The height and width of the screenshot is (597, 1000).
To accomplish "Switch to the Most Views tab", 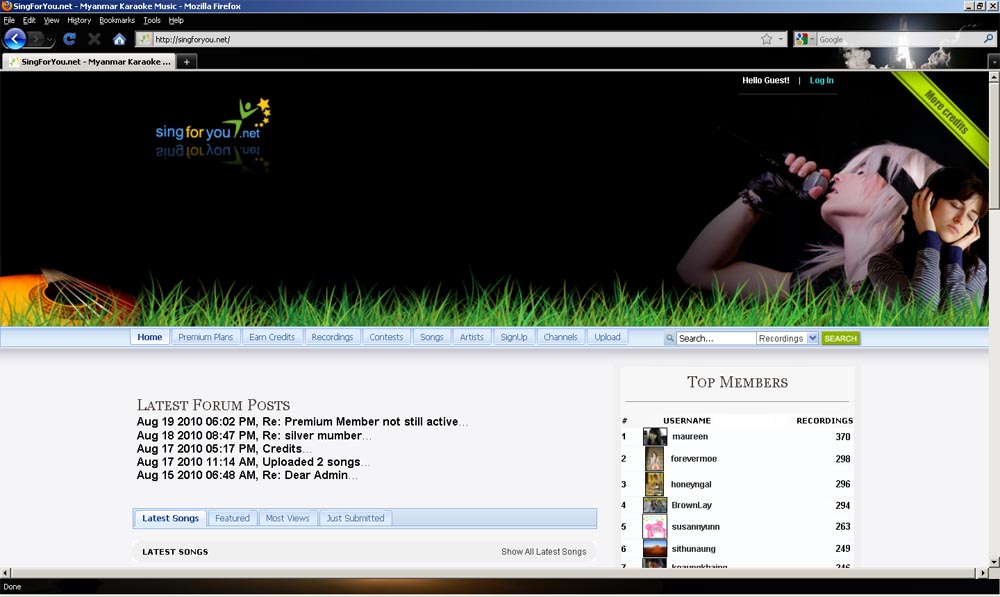I will (287, 518).
